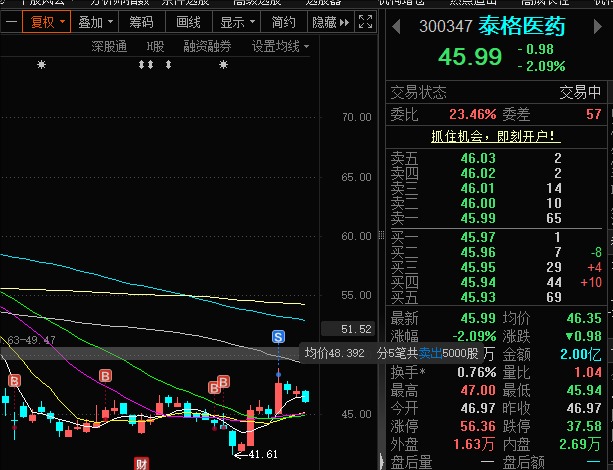Open the 叠加 overlay dropdown

(x=95, y=22)
